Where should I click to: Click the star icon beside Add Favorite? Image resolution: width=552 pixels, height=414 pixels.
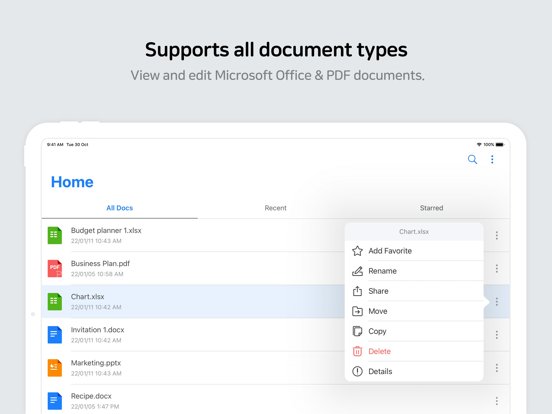coord(357,251)
